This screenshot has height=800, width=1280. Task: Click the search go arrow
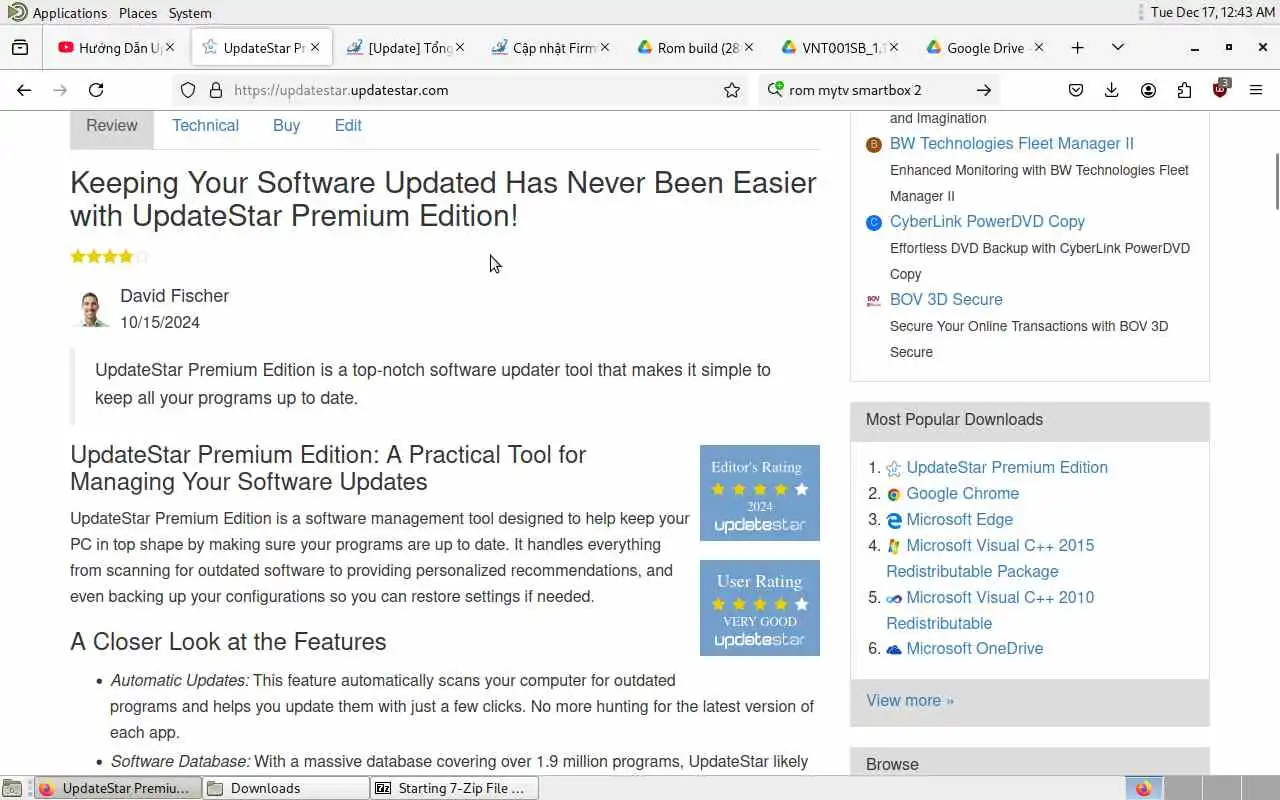click(x=984, y=90)
